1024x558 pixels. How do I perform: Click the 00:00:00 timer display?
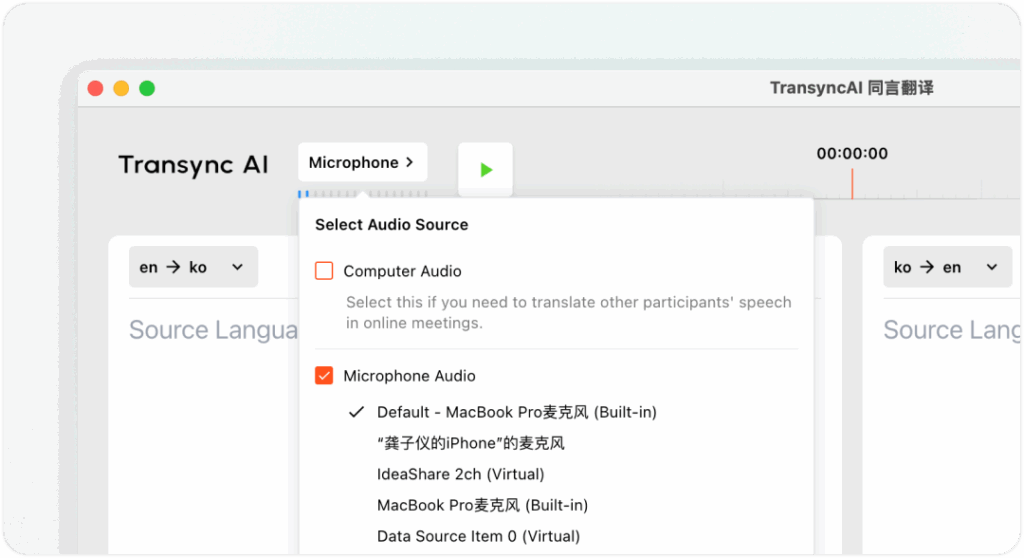(852, 153)
